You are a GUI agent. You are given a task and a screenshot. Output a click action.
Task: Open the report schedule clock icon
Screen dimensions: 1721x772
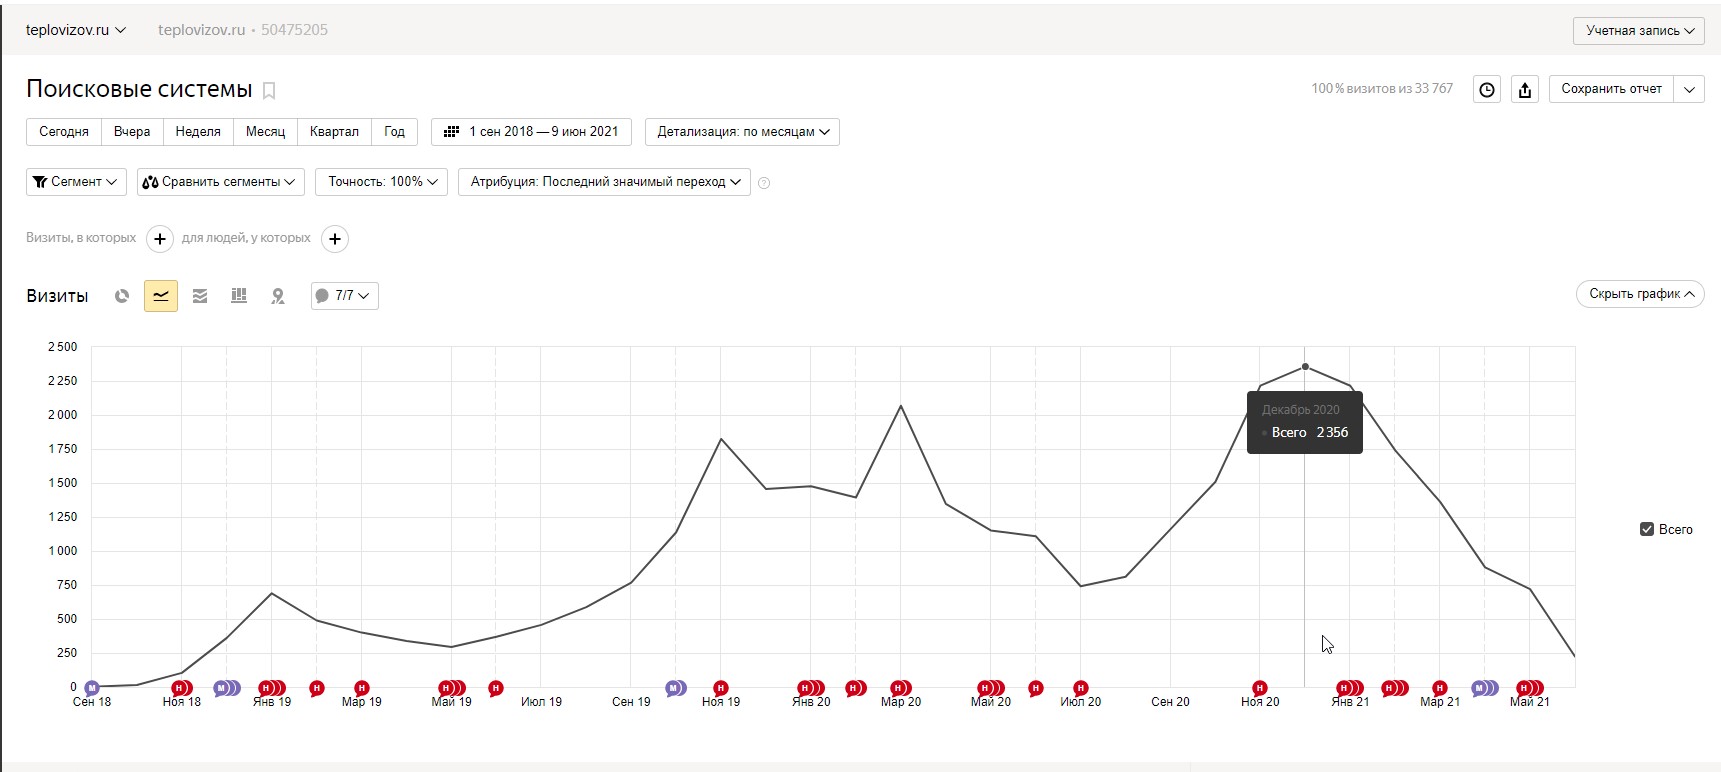click(1487, 90)
